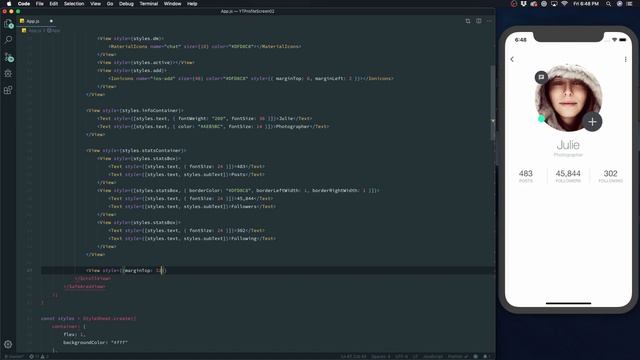Click the line and column status bar indicator
This screenshot has height=360, width=640.
[353, 356]
